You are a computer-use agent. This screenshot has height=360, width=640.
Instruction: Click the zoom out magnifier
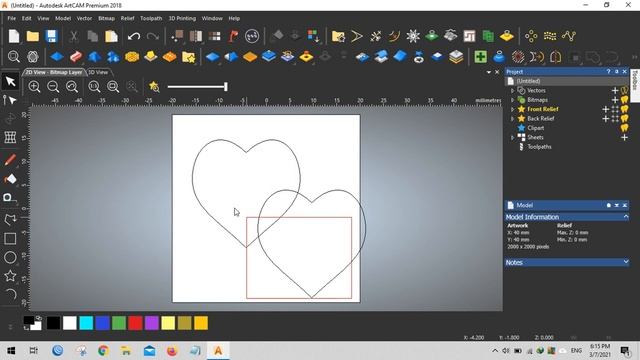(53, 87)
